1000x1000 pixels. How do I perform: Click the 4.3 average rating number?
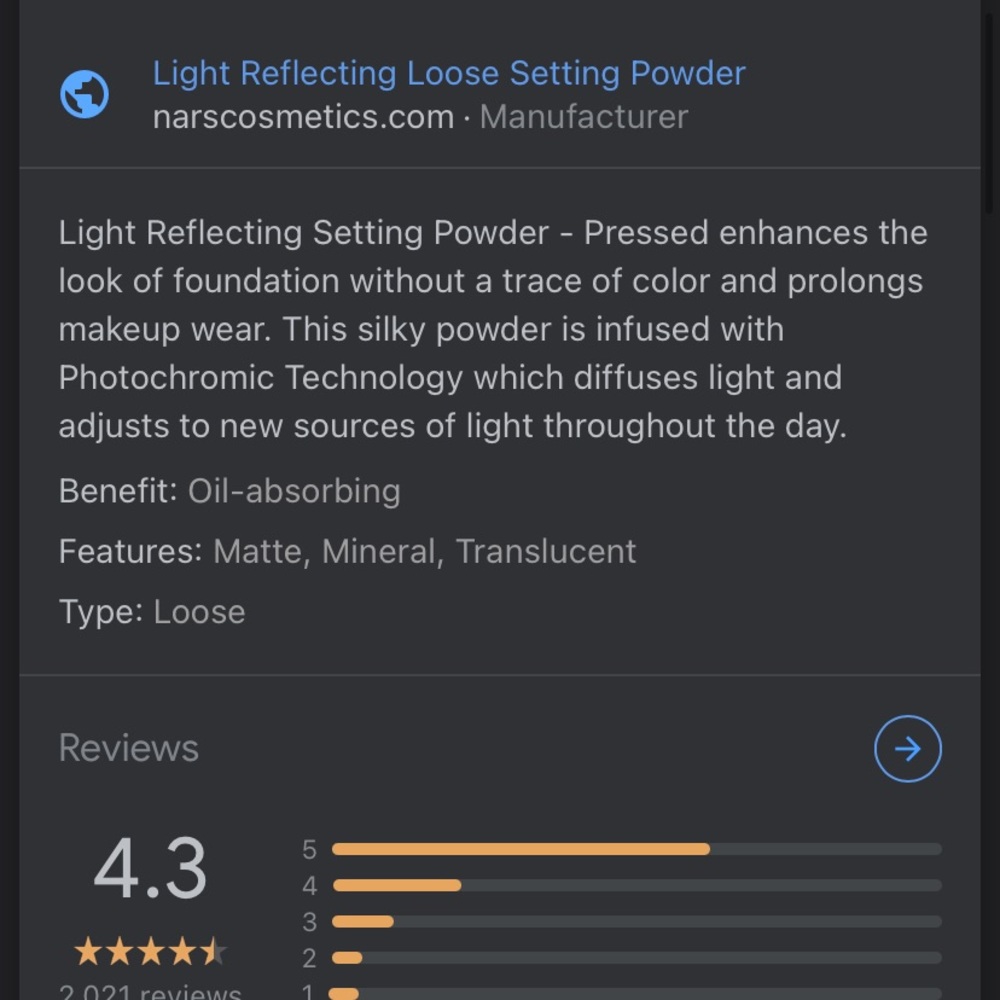tap(150, 868)
